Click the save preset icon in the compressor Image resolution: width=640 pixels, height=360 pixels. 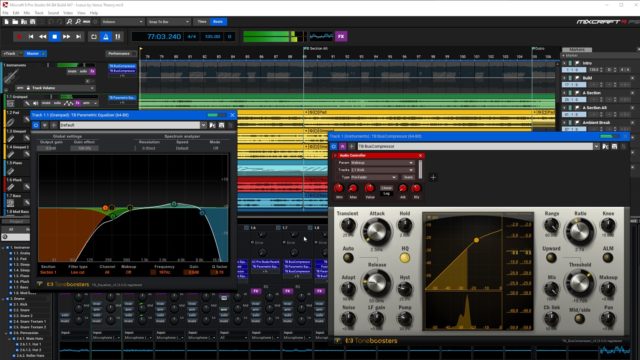coord(614,146)
